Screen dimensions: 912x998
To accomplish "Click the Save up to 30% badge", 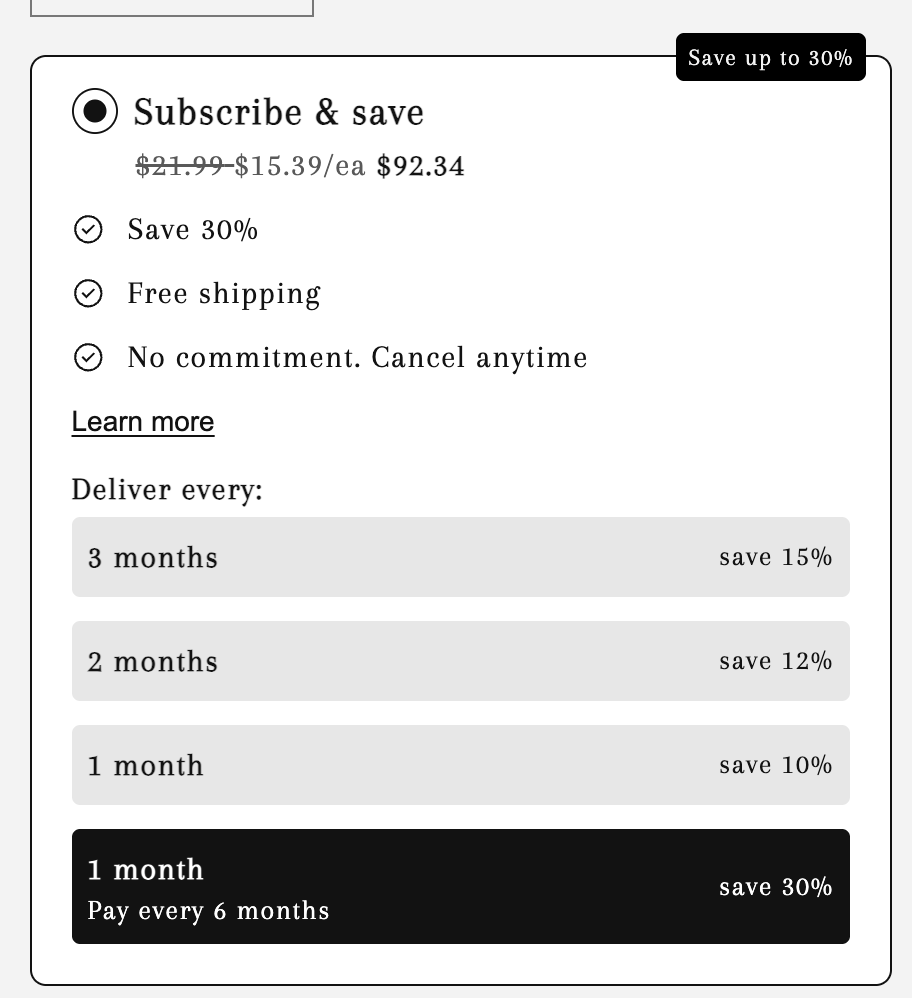I will 770,57.
